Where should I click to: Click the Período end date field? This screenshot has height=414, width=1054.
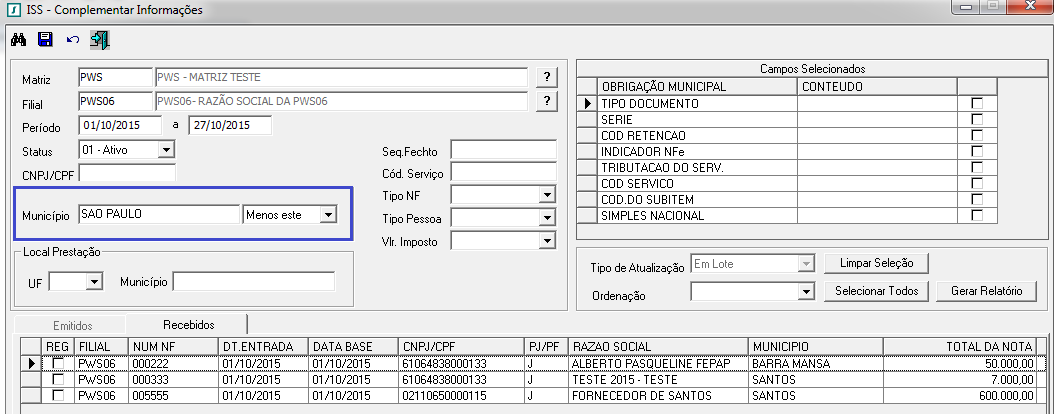(x=230, y=125)
